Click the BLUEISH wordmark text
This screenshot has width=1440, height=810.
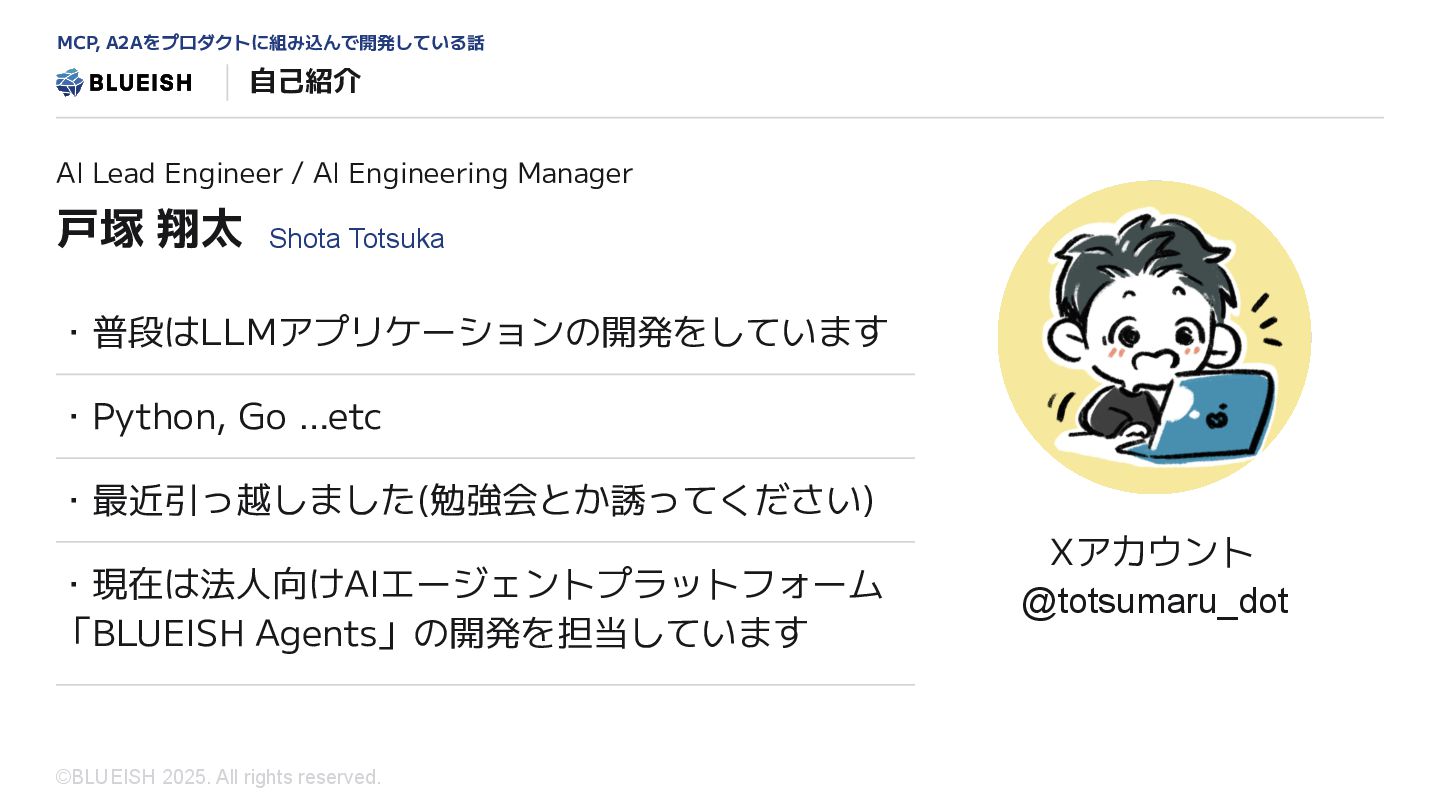pos(140,83)
